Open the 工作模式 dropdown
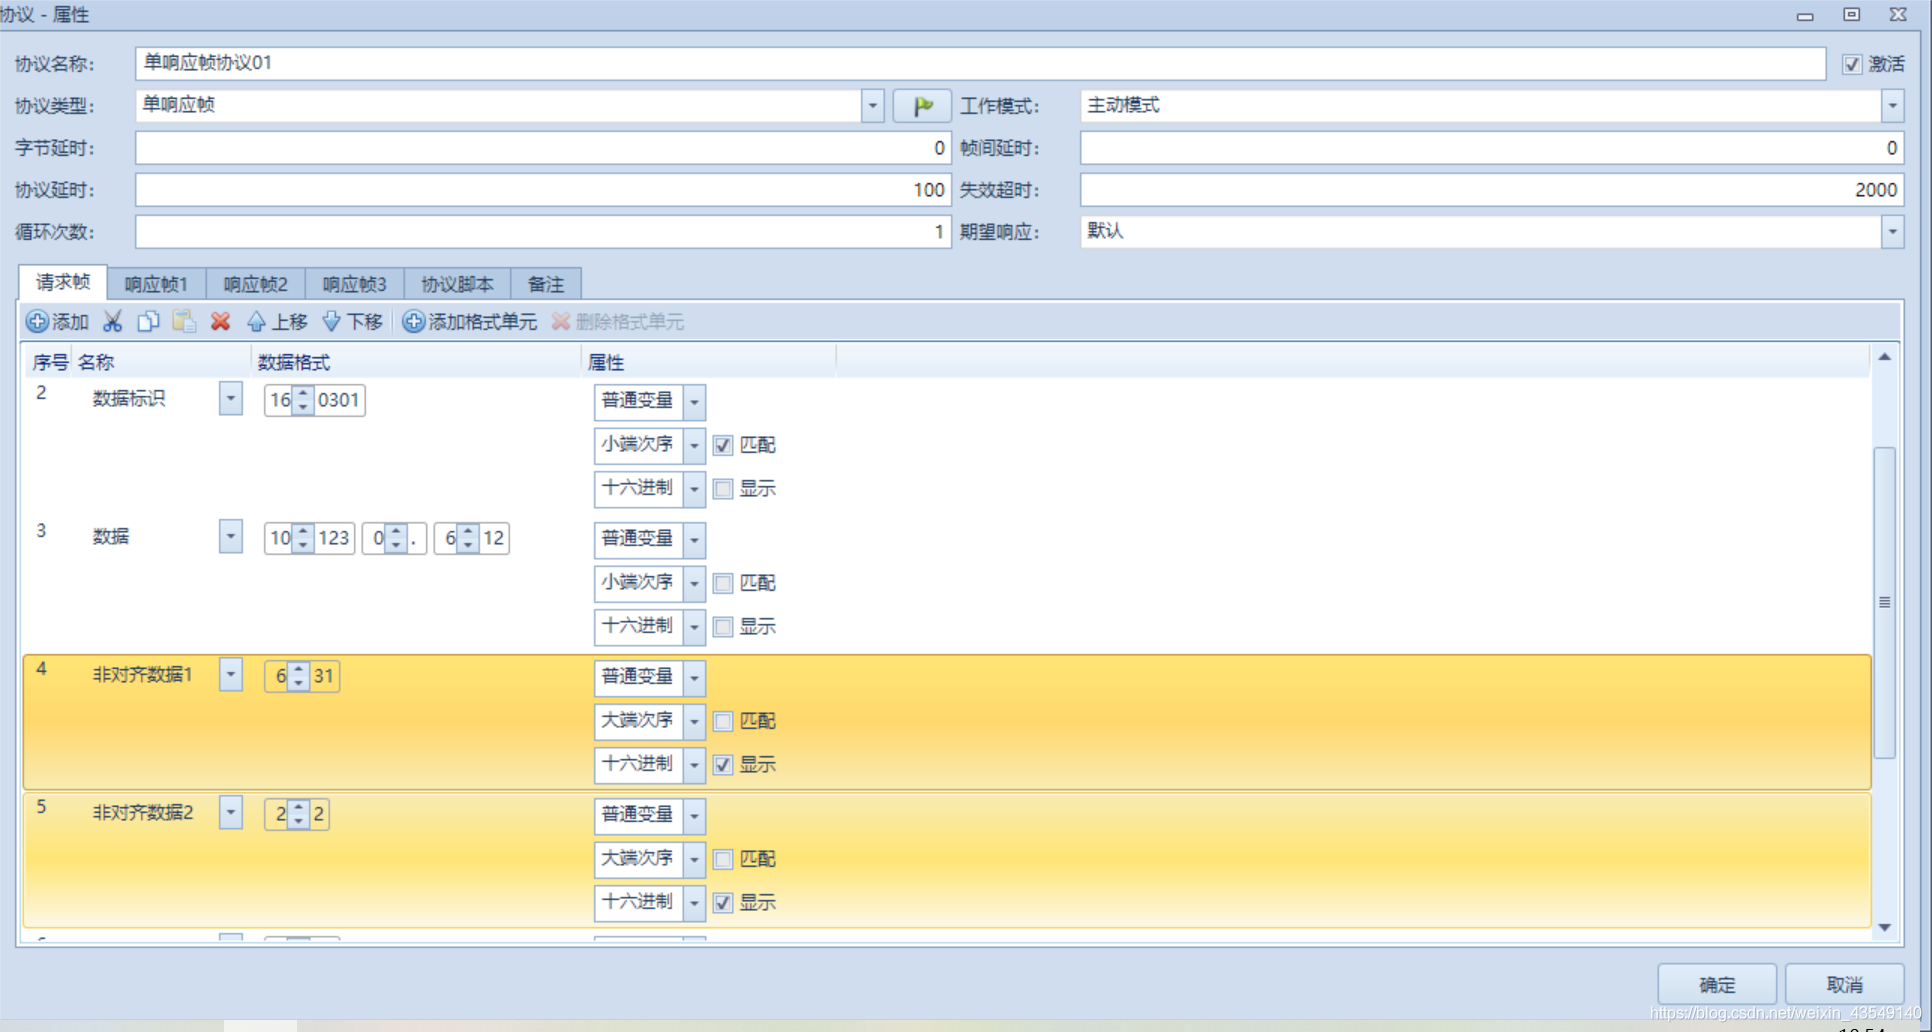This screenshot has width=1932, height=1032. pos(1892,106)
